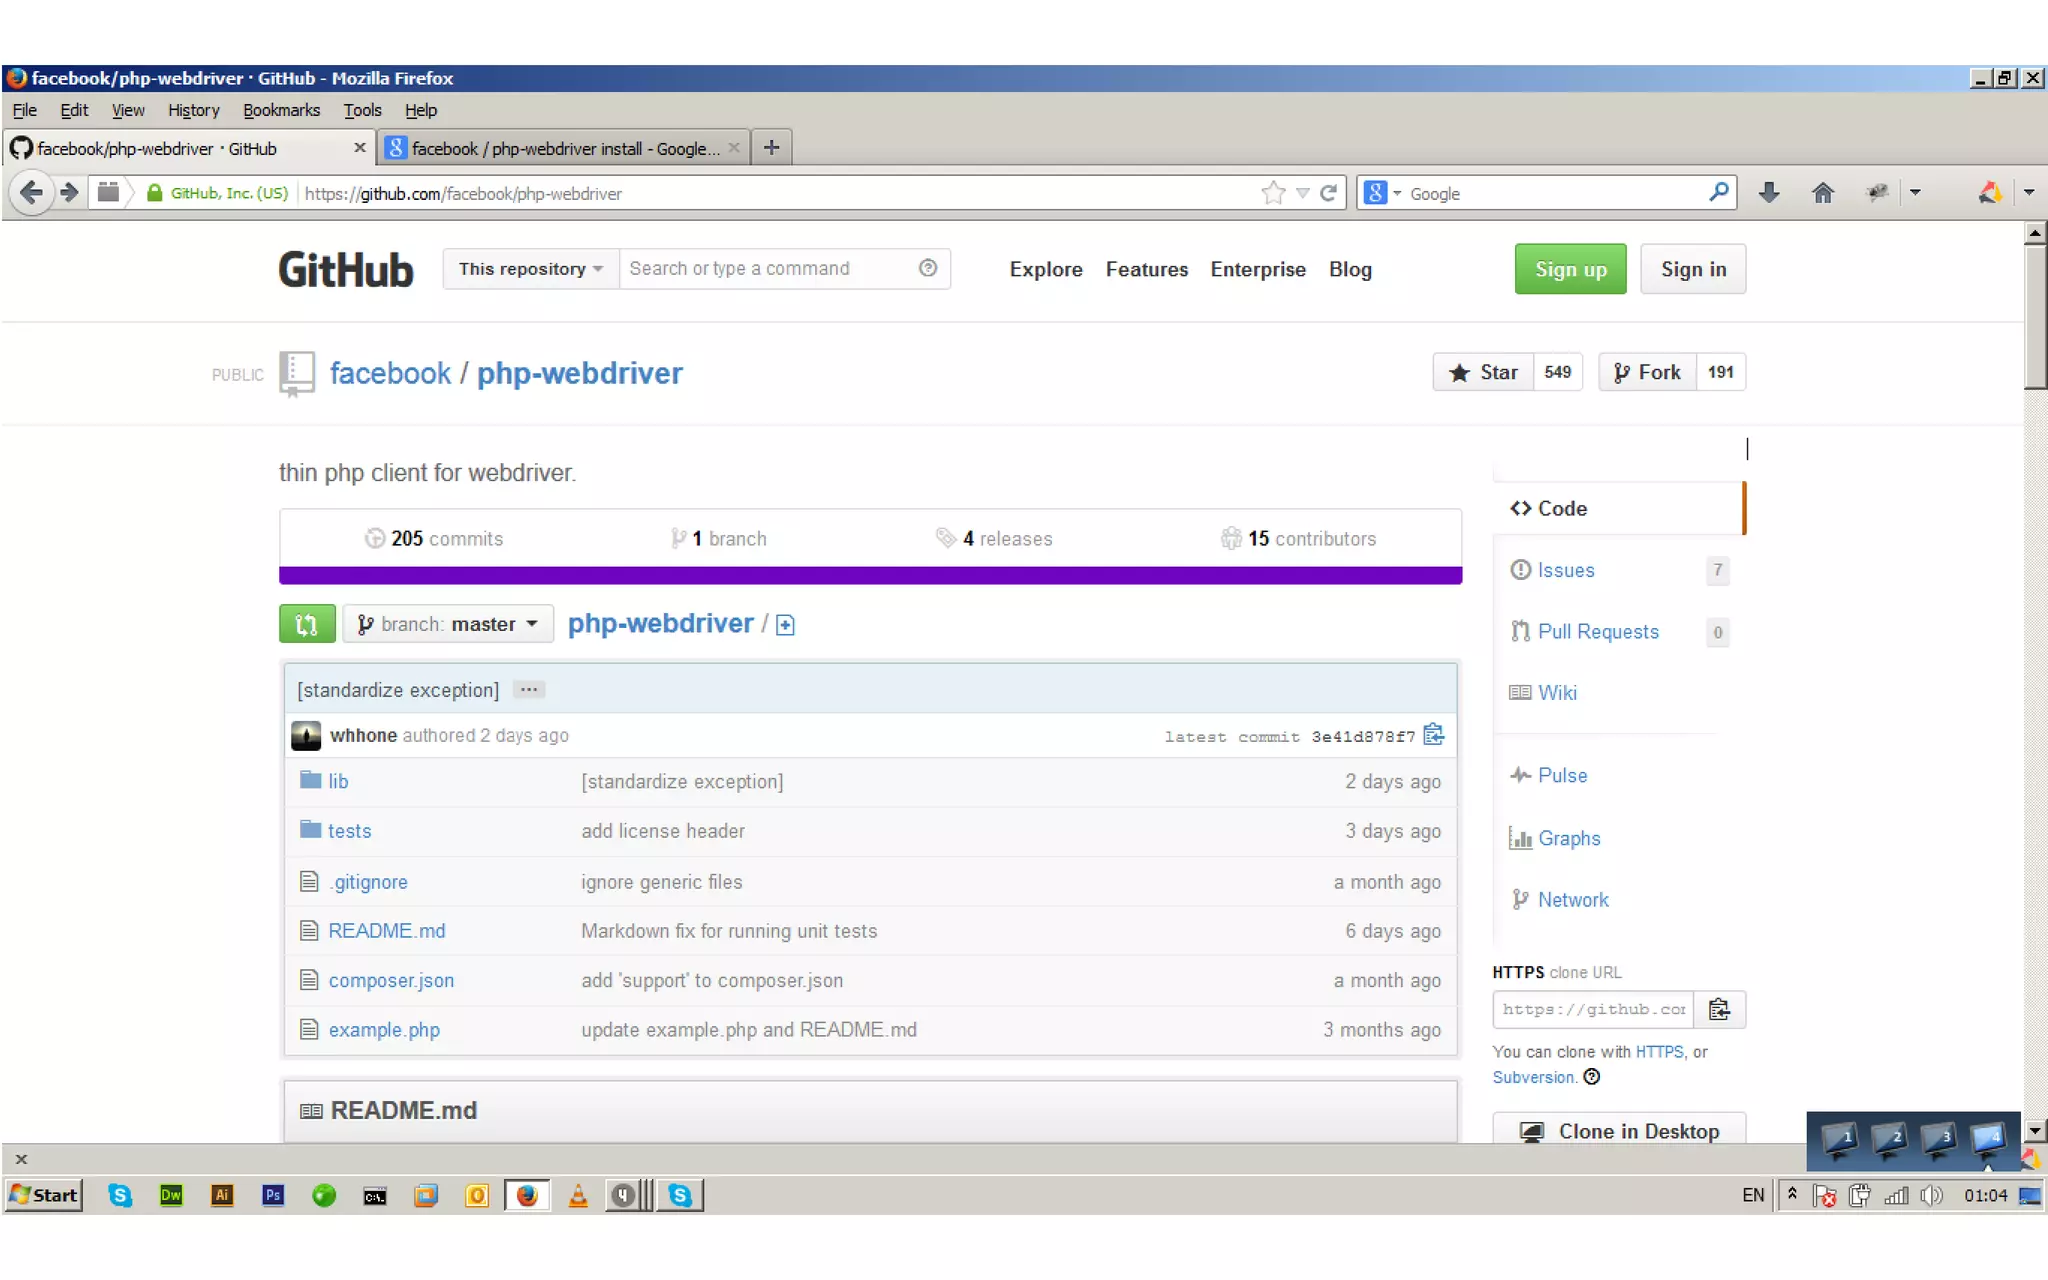Click the green compare and review icon button

[306, 624]
